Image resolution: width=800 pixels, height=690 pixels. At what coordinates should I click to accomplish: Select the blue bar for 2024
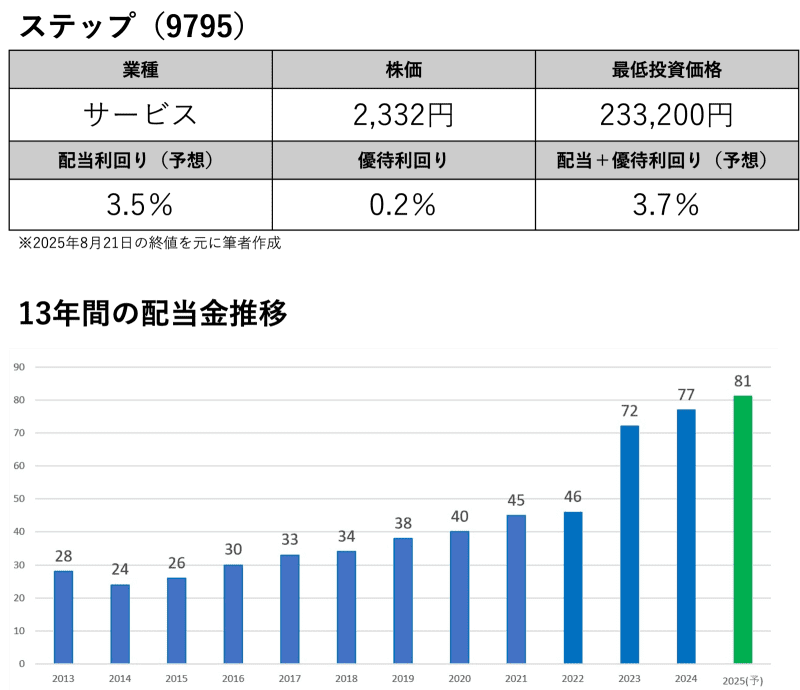[685, 536]
